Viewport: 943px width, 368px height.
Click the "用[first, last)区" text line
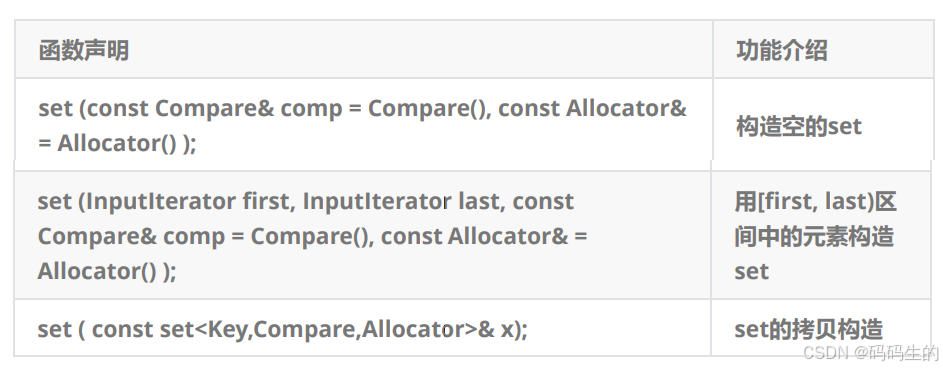tap(816, 201)
